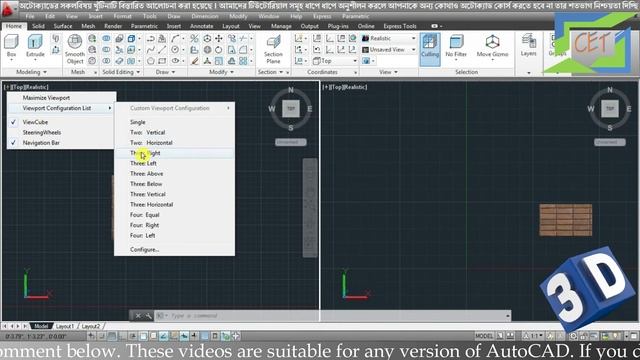Toggle Object Snap in the status bar
The height and width of the screenshot is (360, 640).
tap(143, 336)
